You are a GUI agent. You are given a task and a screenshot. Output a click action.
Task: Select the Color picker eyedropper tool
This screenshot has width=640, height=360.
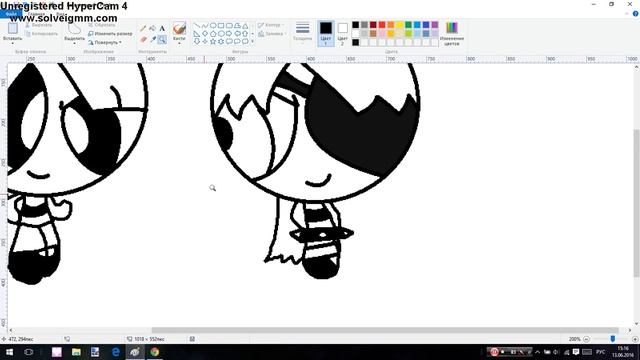point(153,40)
